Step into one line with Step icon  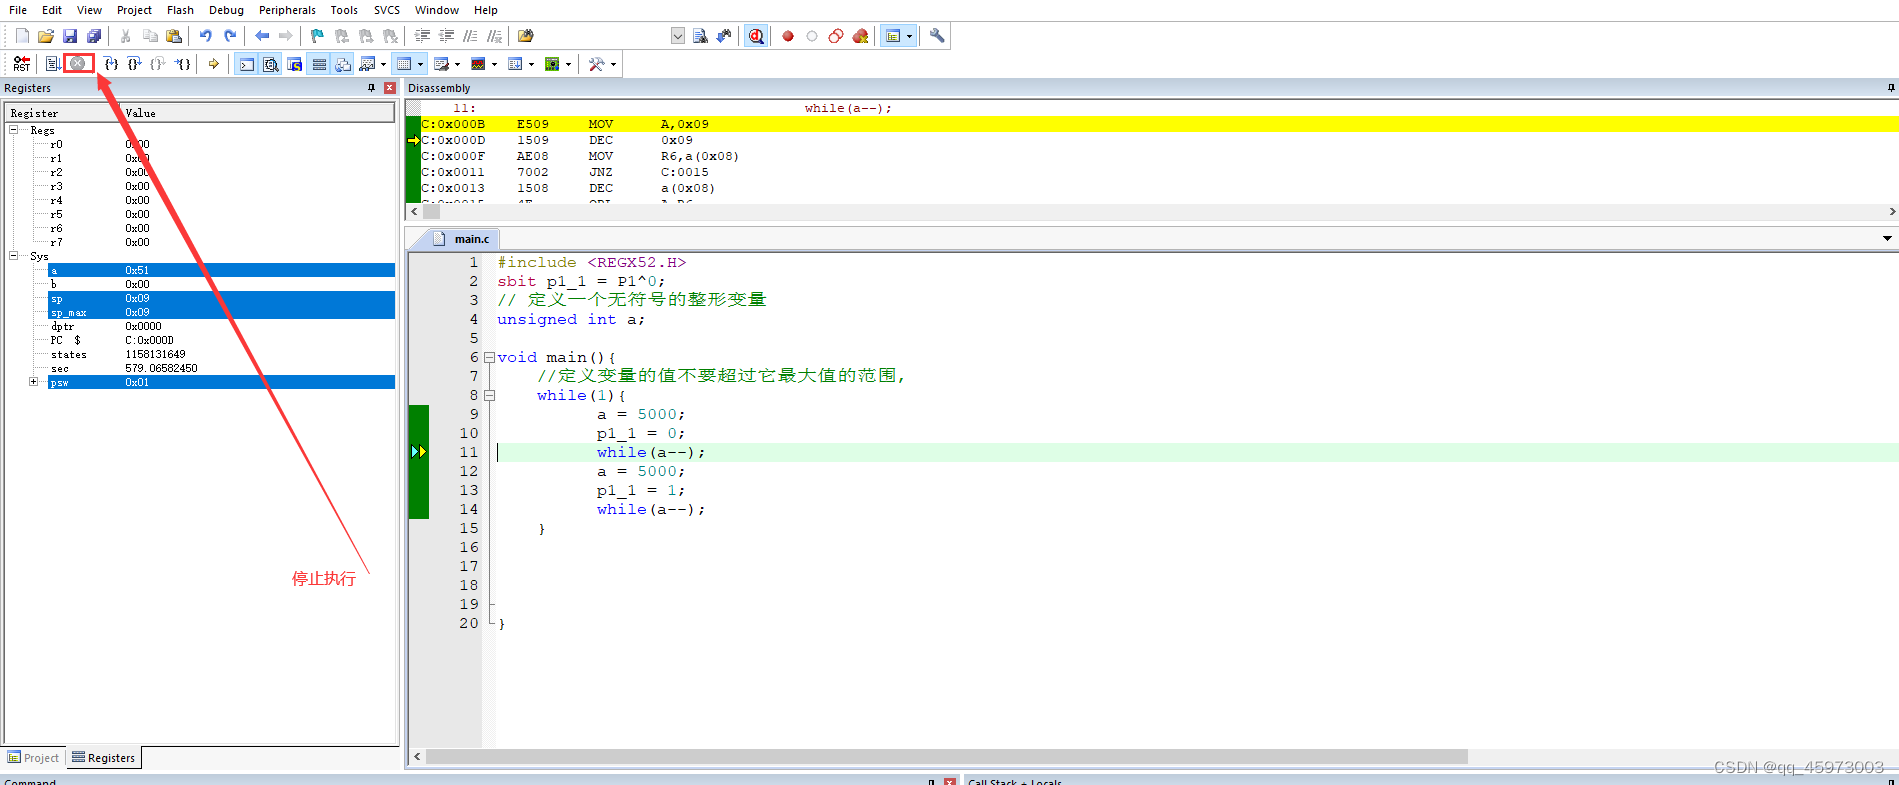coord(111,64)
